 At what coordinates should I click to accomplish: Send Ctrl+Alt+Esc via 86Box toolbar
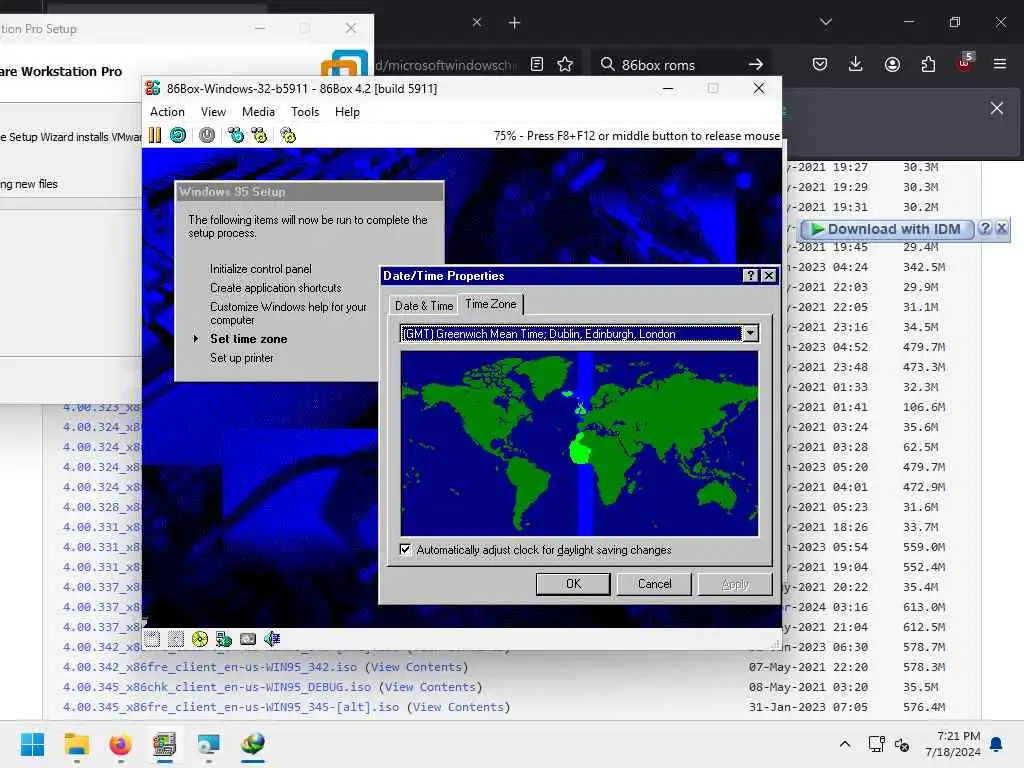click(260, 135)
